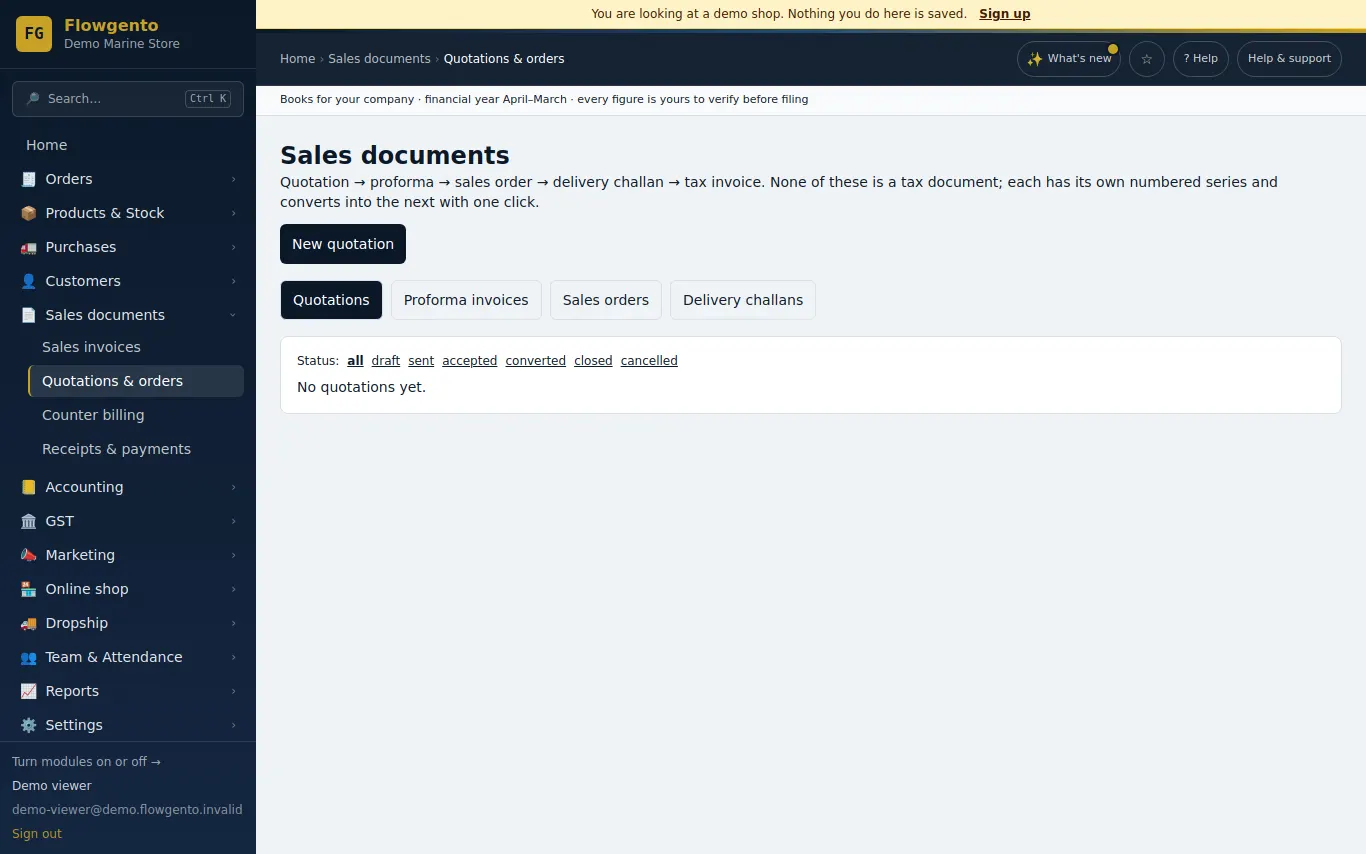
Task: Click the Sales documents page icon
Action: (x=28, y=315)
